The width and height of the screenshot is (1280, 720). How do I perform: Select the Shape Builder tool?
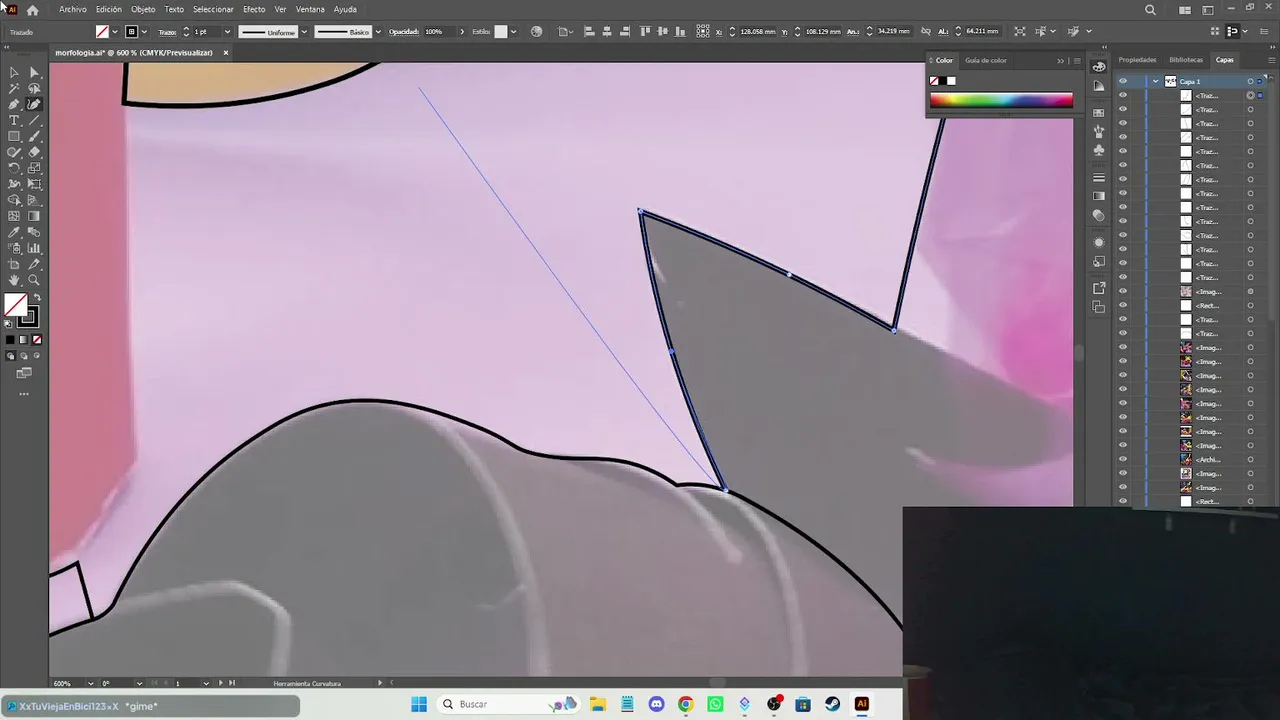pos(14,200)
